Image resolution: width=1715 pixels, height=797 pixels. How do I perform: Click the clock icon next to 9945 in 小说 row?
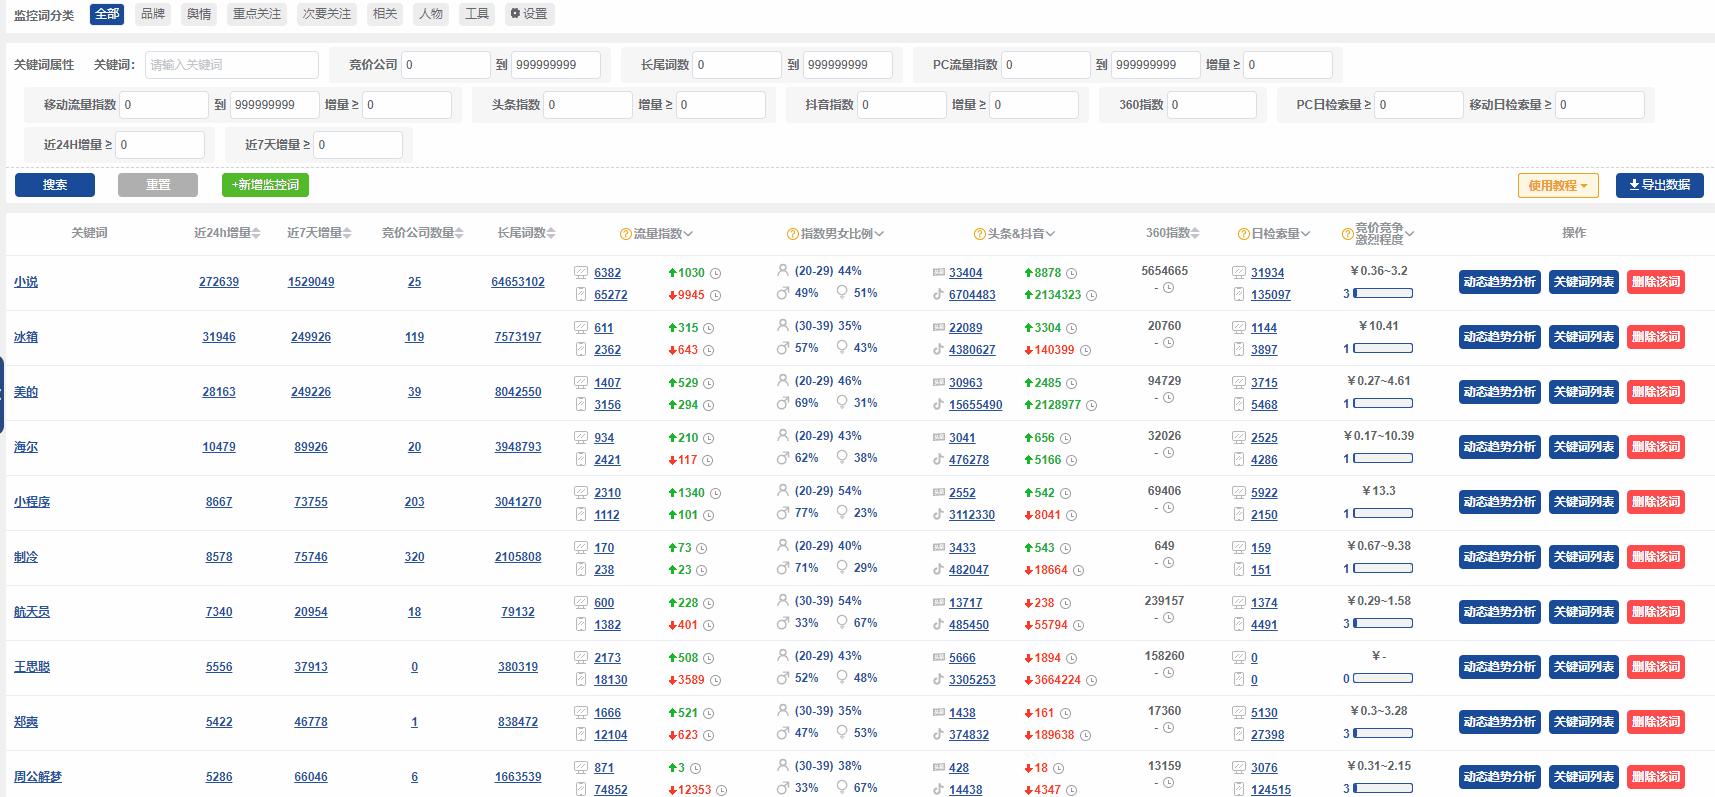coord(716,296)
